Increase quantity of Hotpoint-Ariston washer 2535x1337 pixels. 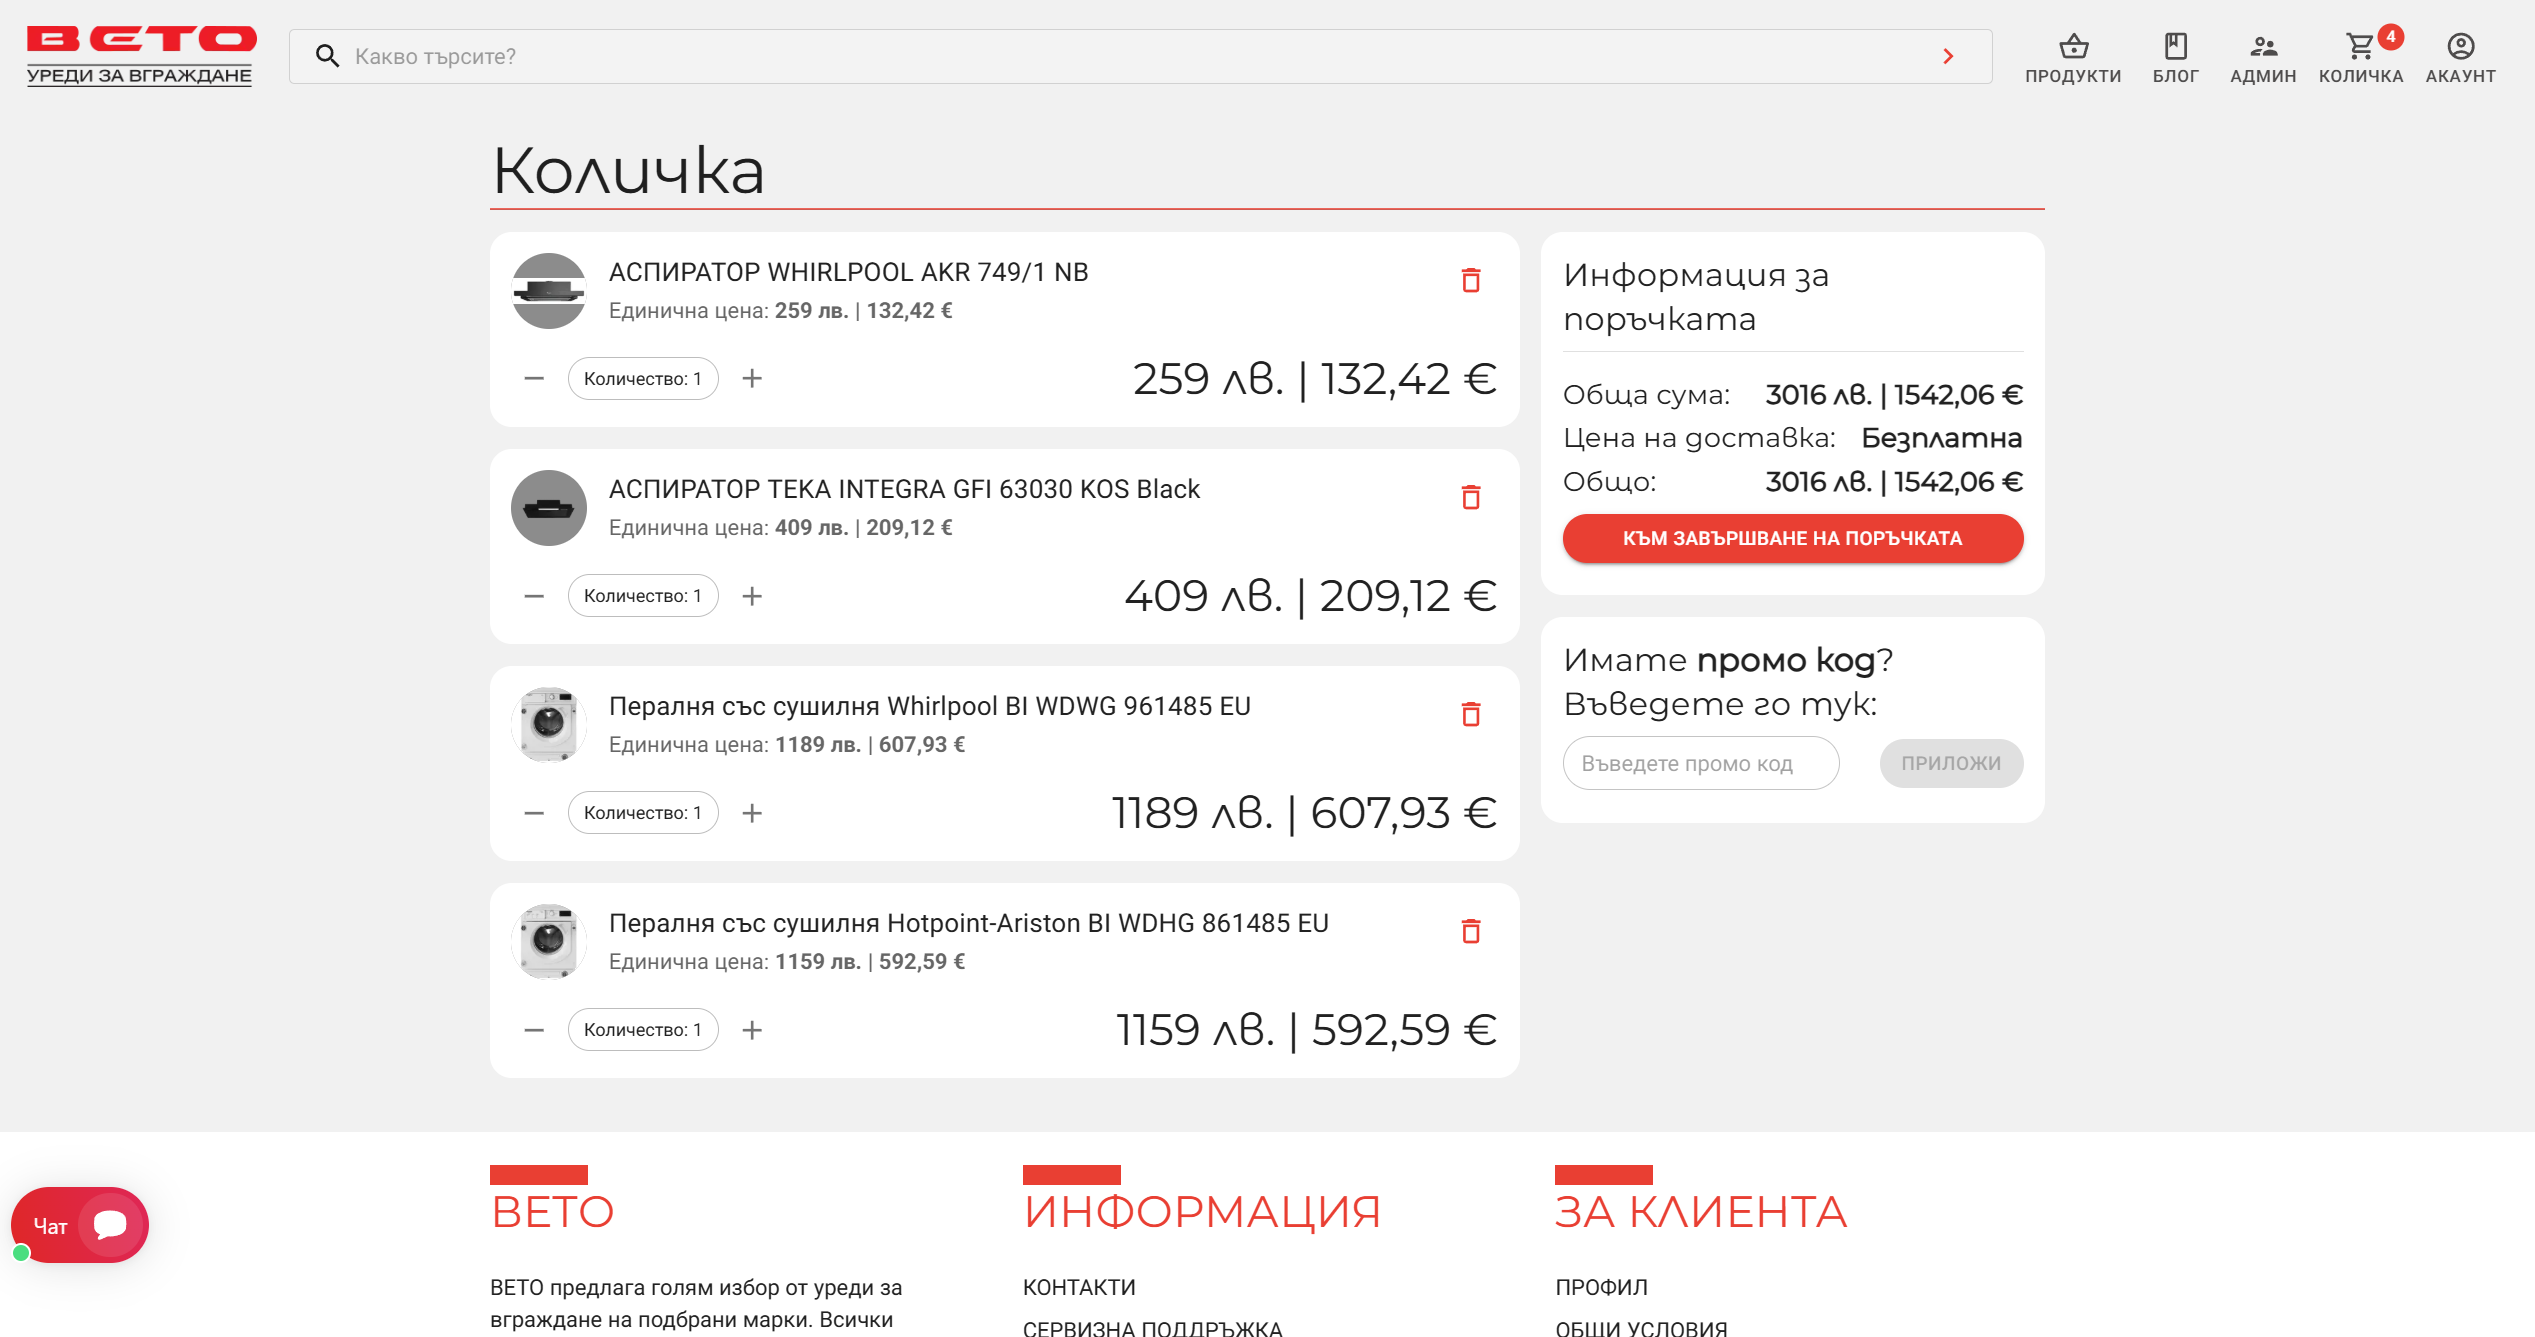(x=752, y=1030)
